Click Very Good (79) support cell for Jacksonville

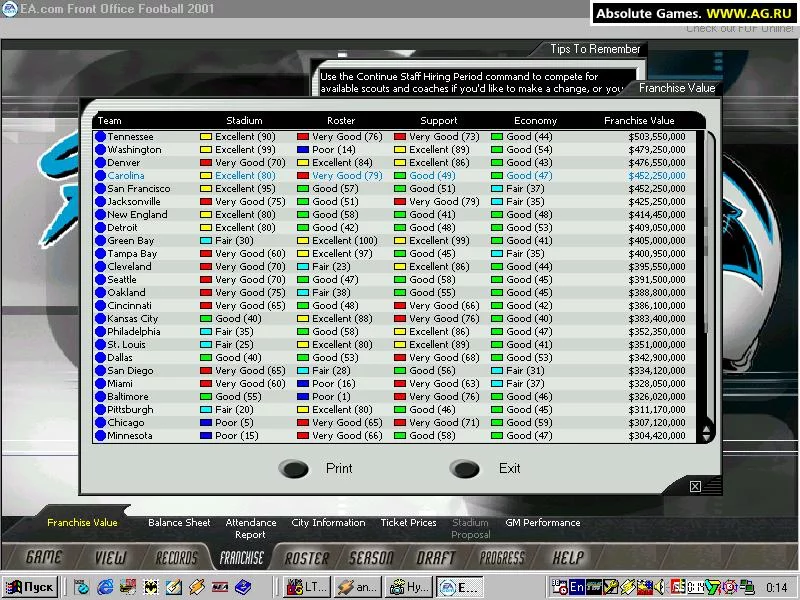pyautogui.click(x=444, y=202)
